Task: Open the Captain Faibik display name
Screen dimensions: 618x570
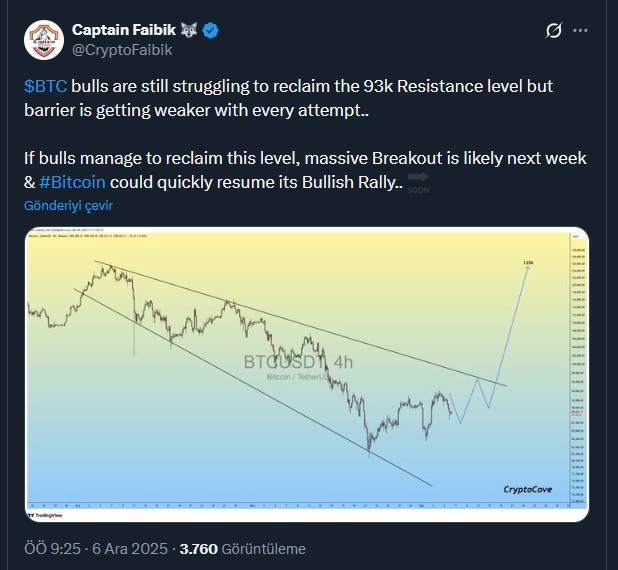Action: click(125, 31)
